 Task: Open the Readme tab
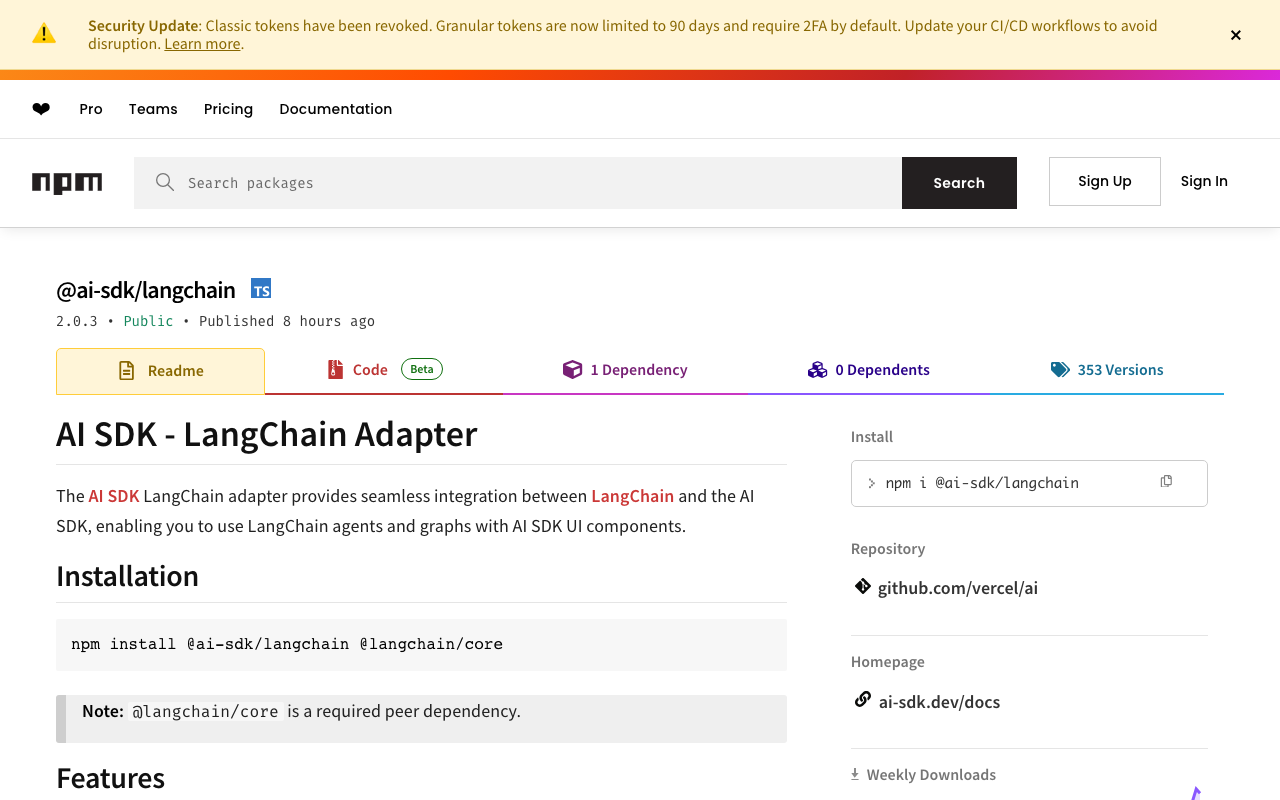click(161, 371)
